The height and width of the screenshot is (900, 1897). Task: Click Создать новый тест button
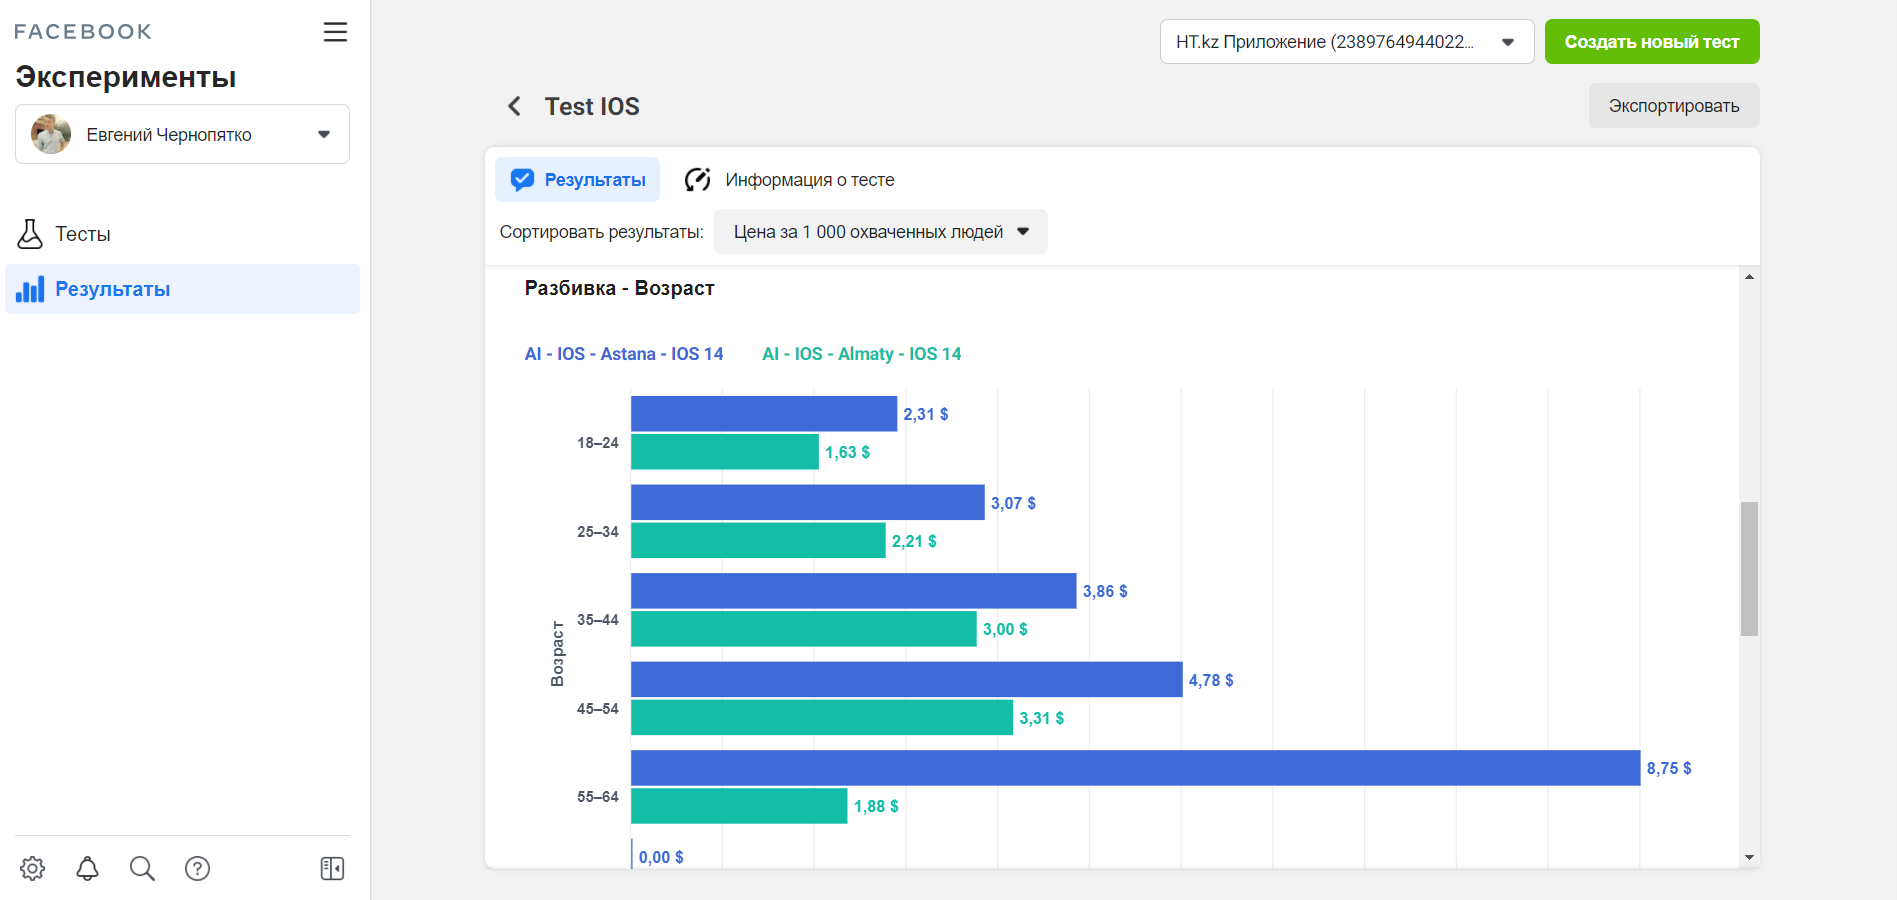pyautogui.click(x=1651, y=42)
